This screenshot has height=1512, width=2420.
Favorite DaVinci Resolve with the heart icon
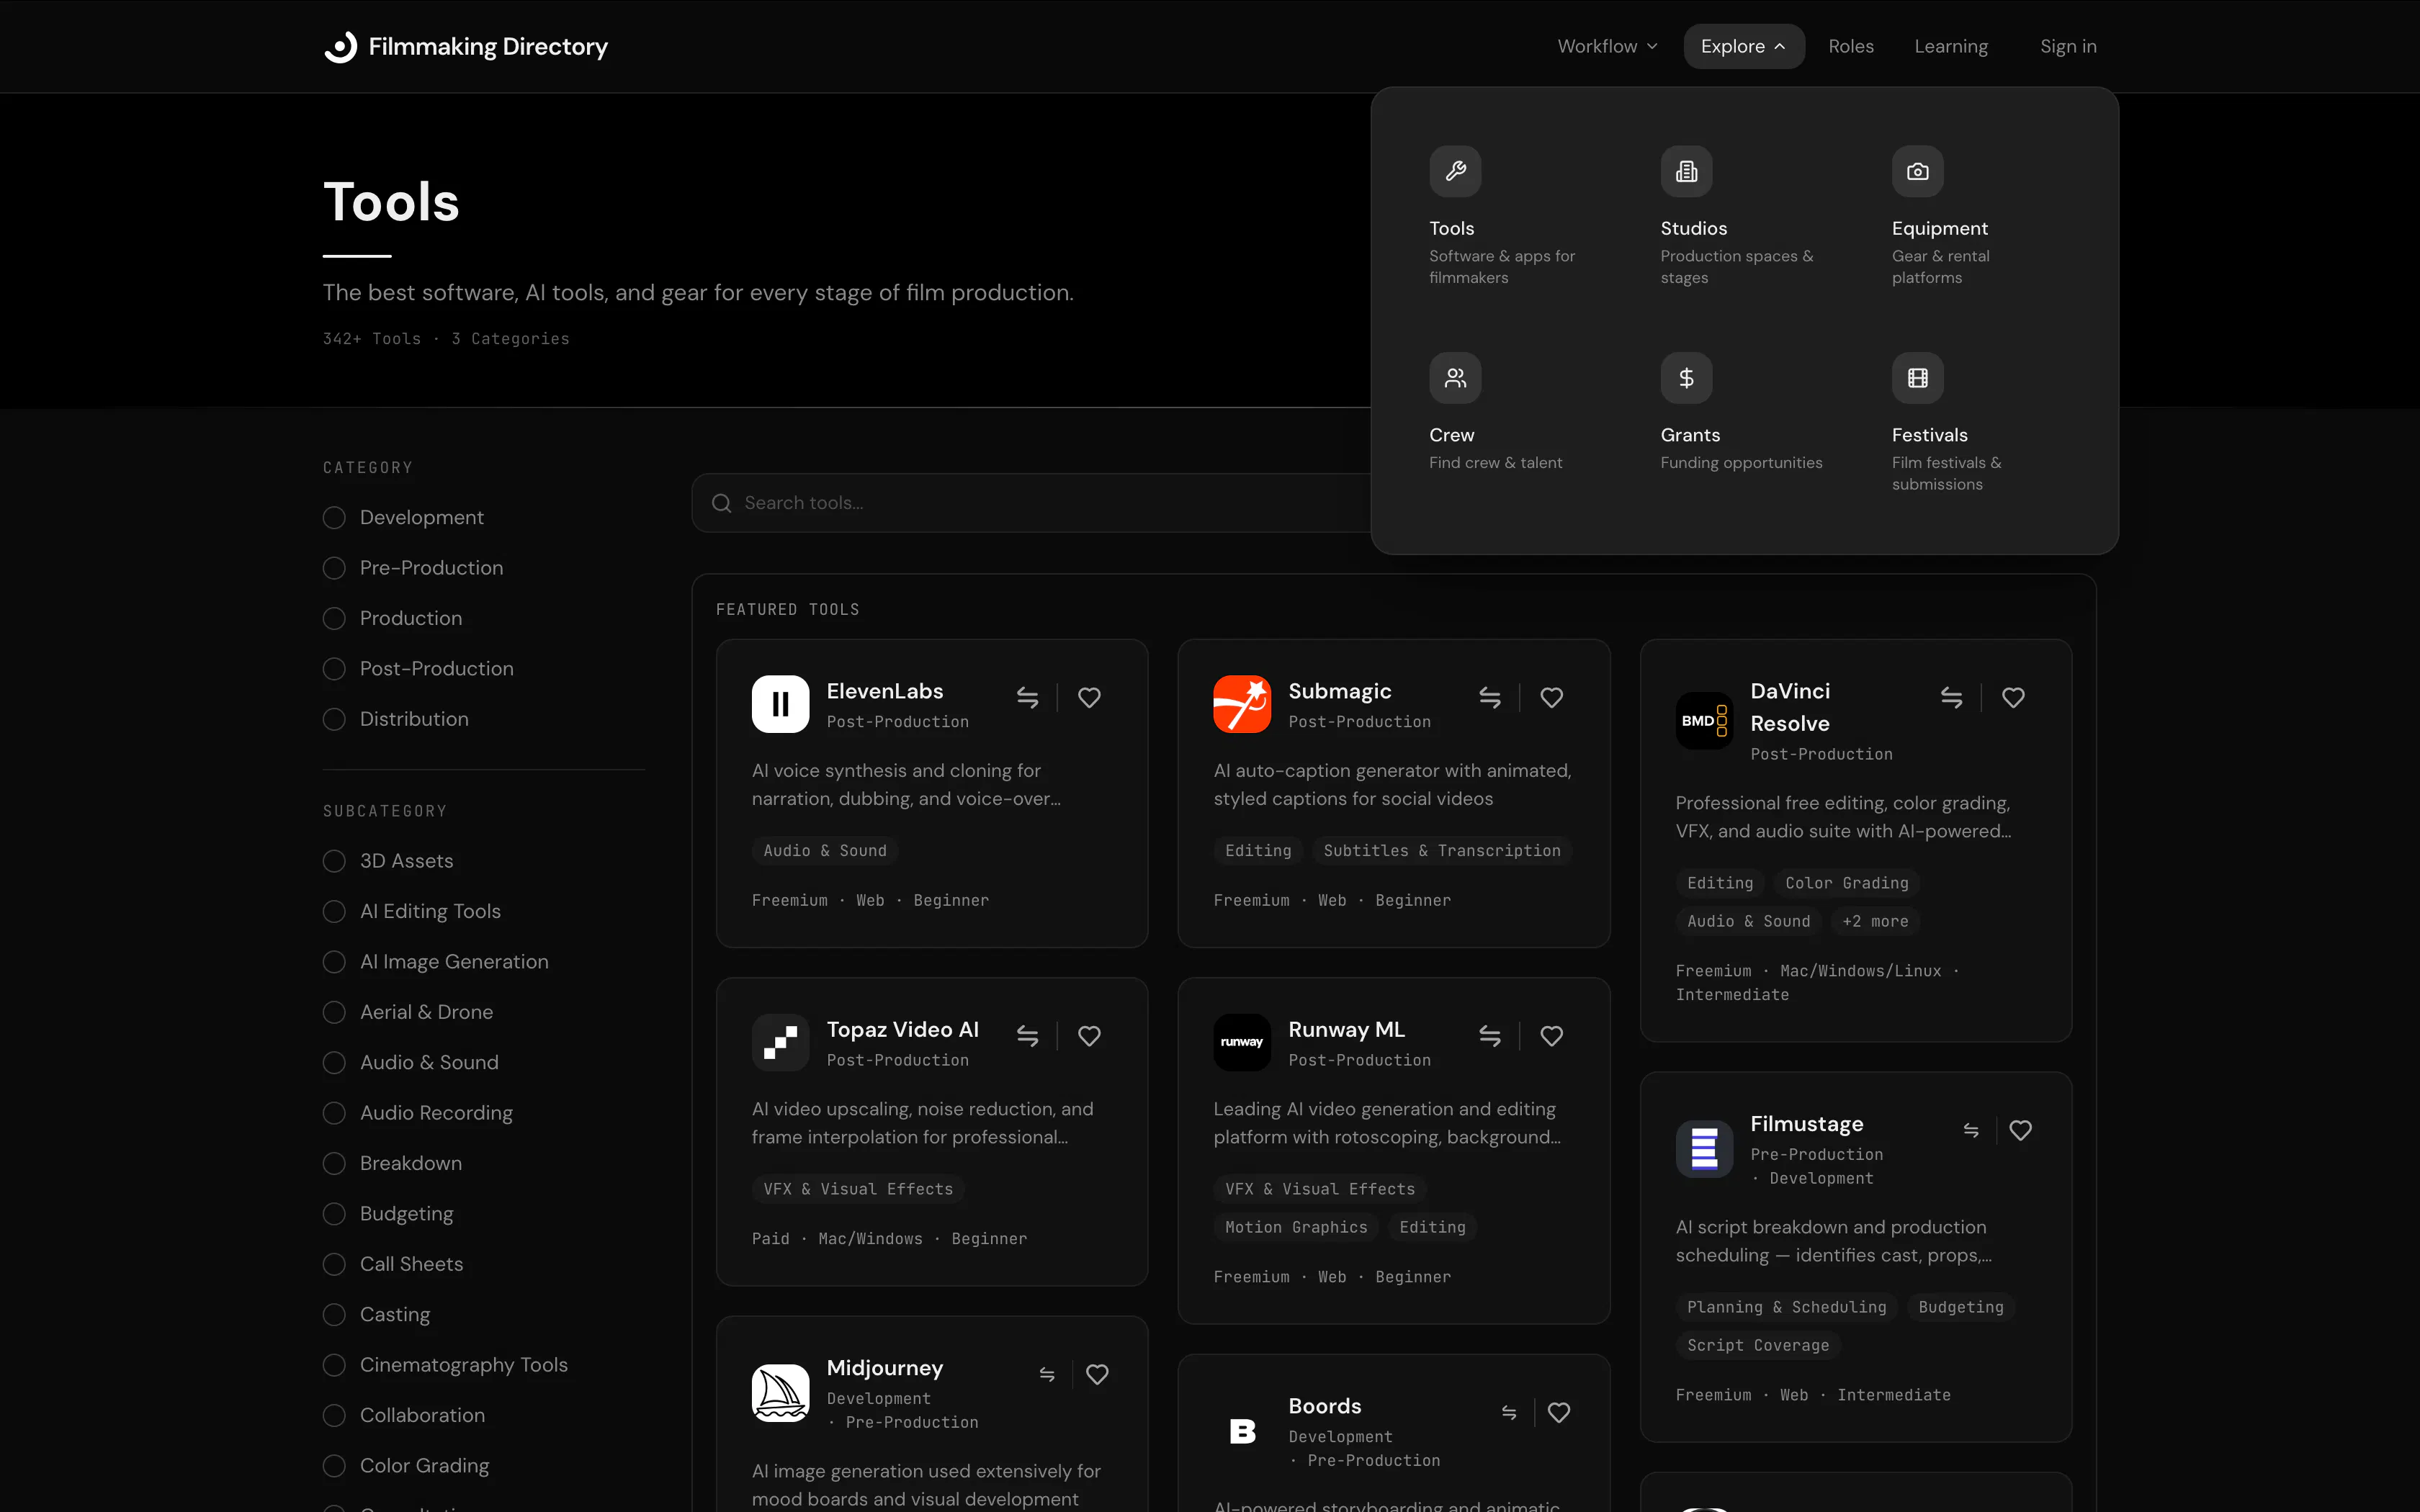(2013, 697)
